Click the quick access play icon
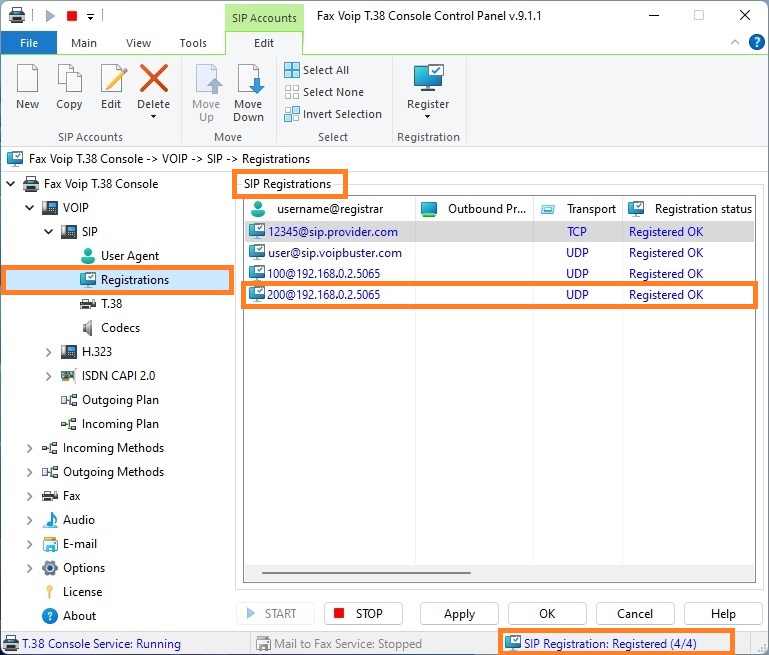 pyautogui.click(x=50, y=16)
